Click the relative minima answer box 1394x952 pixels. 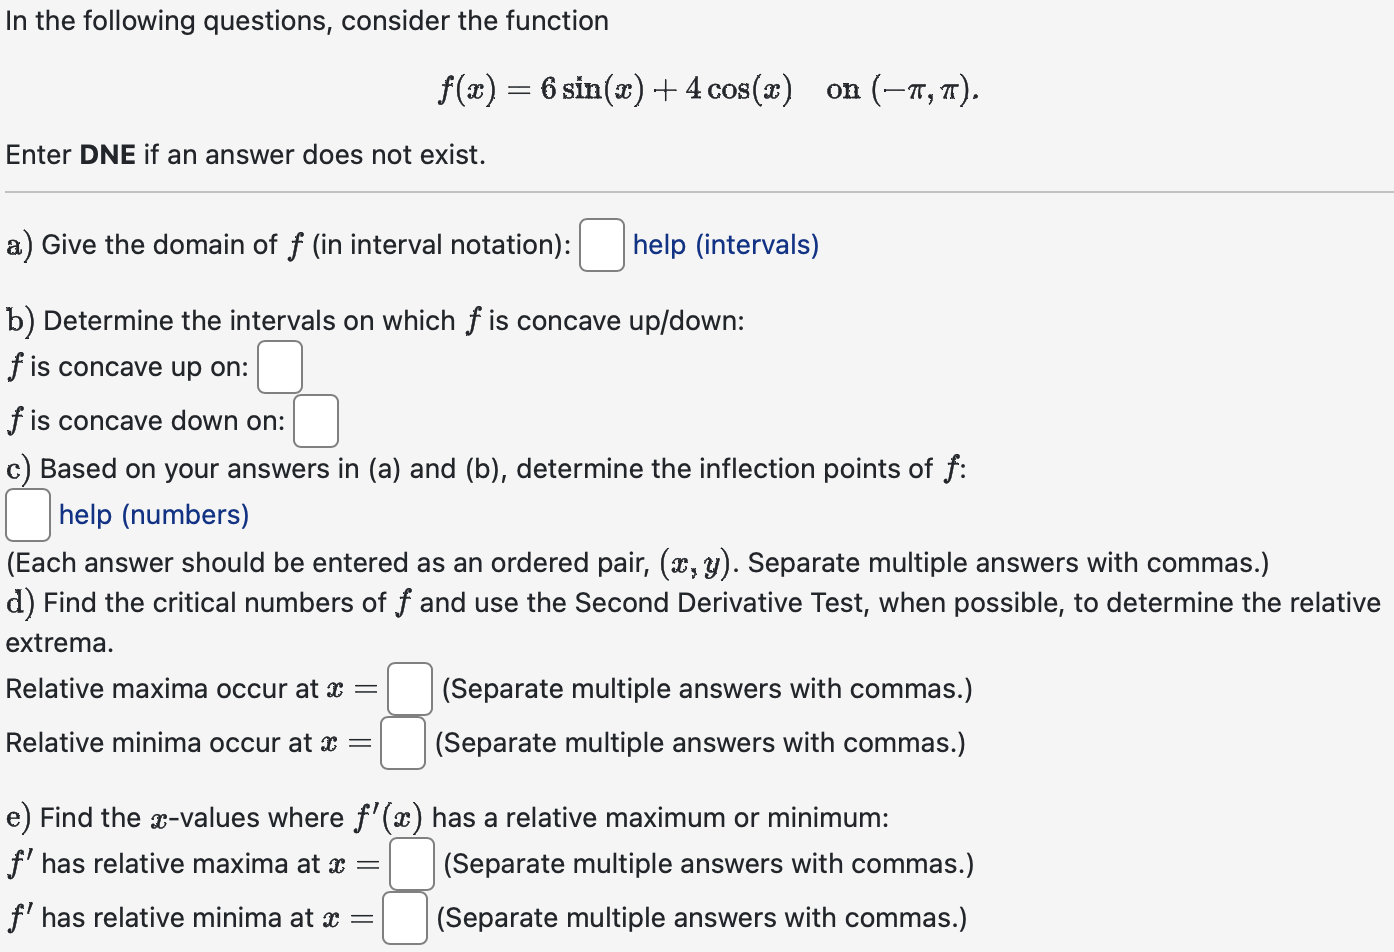(x=402, y=744)
